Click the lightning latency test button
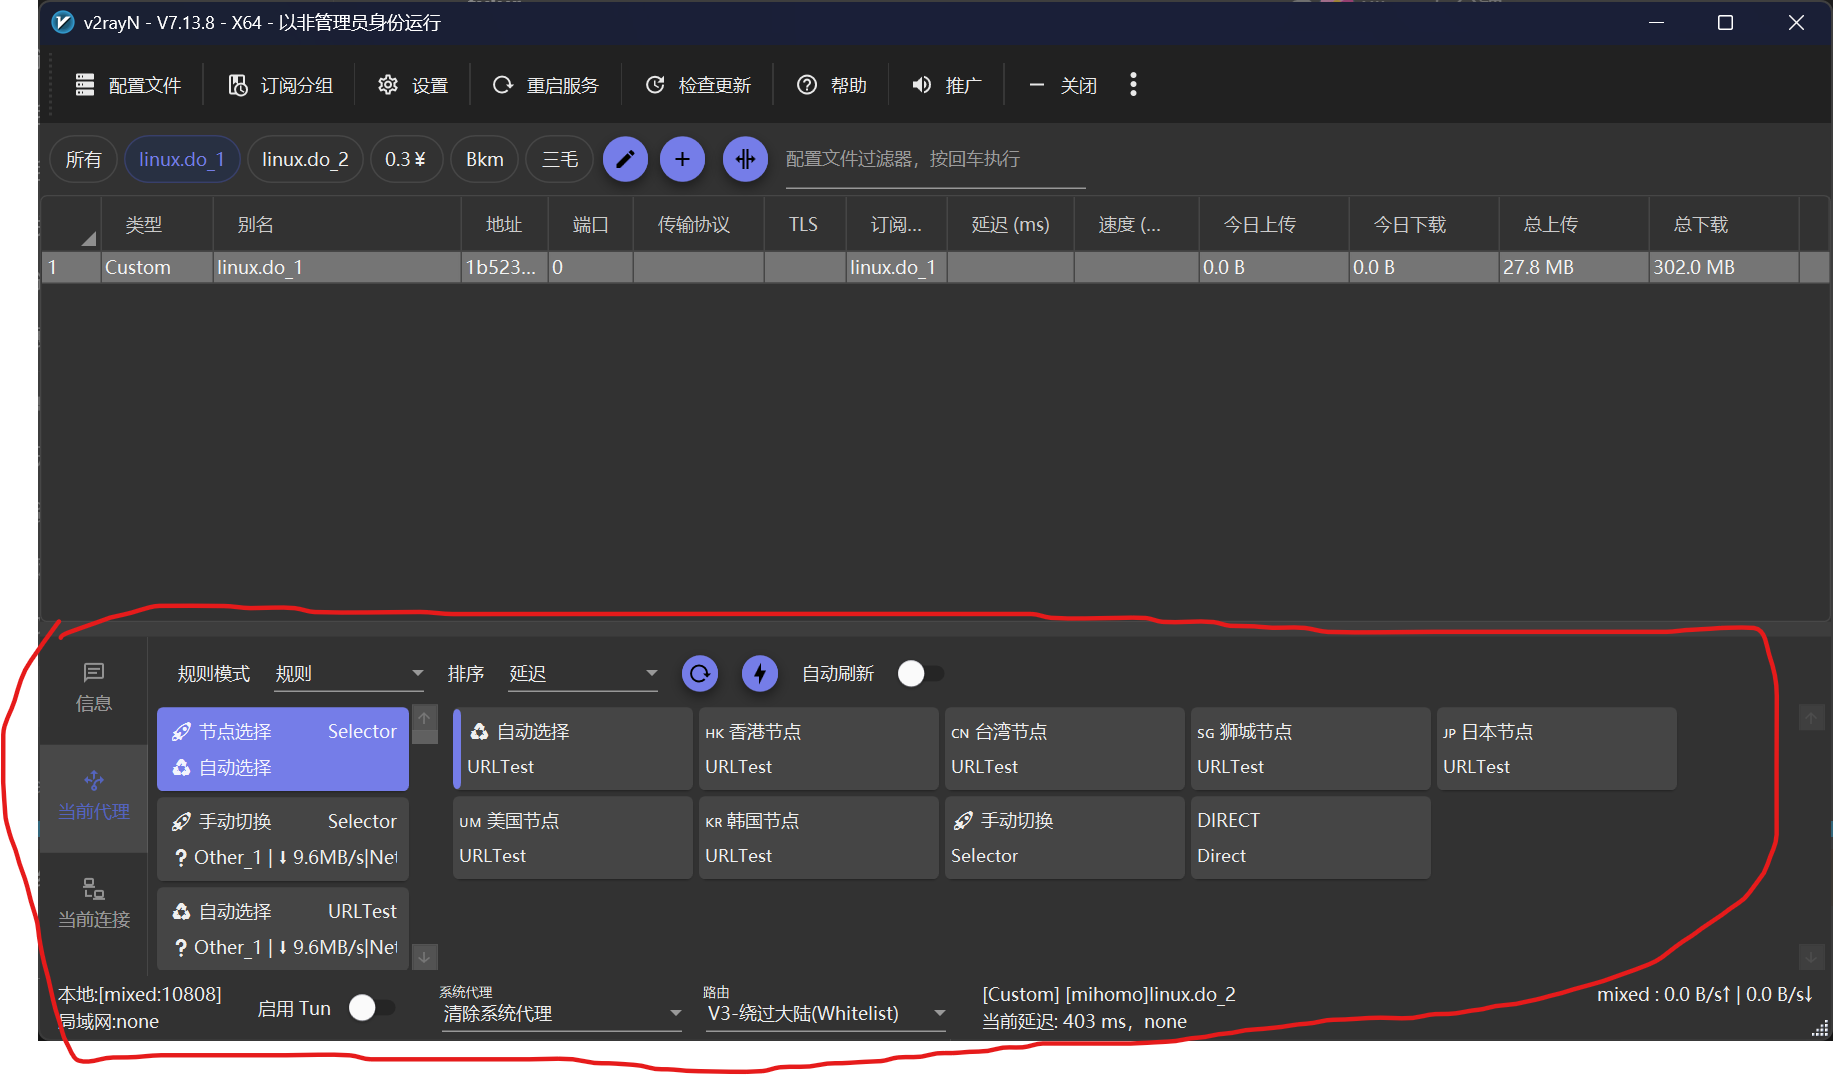The height and width of the screenshot is (1075, 1833). click(x=760, y=674)
